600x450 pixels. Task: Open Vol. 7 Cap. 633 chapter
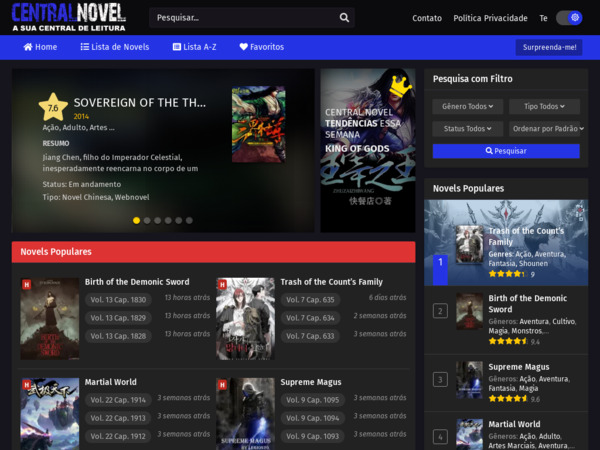pyautogui.click(x=310, y=336)
